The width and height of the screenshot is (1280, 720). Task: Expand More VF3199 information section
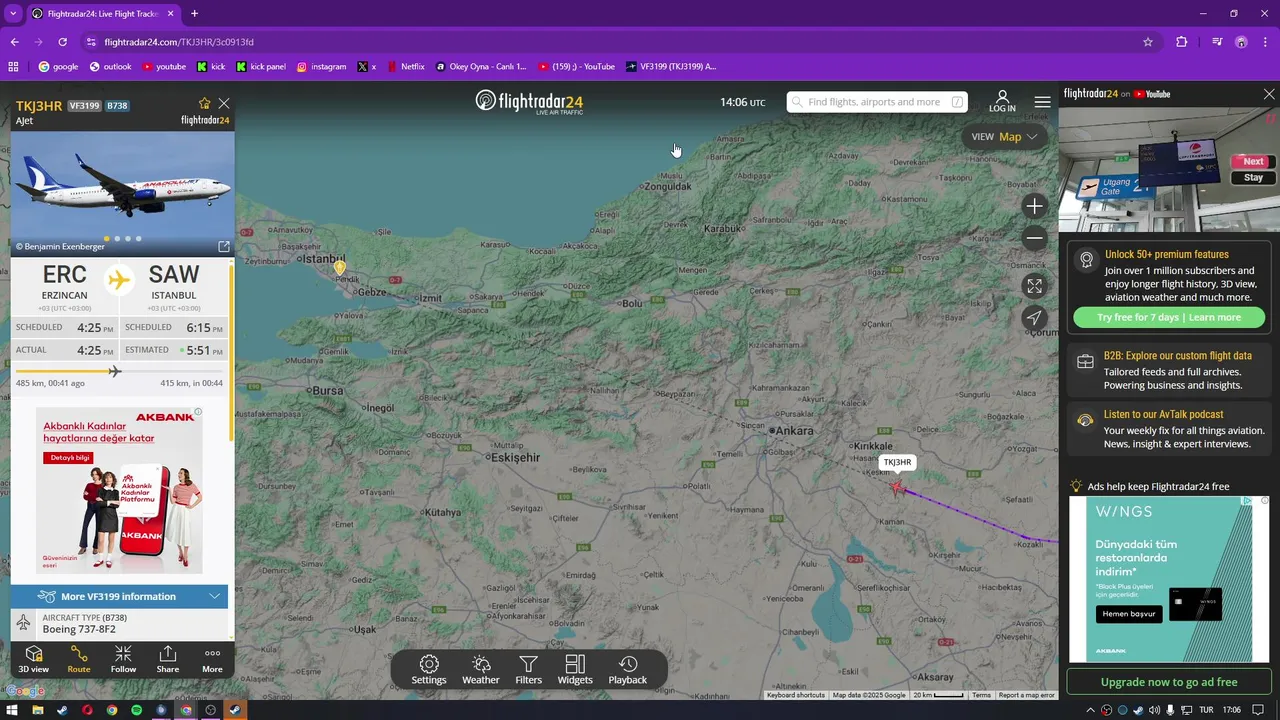119,596
